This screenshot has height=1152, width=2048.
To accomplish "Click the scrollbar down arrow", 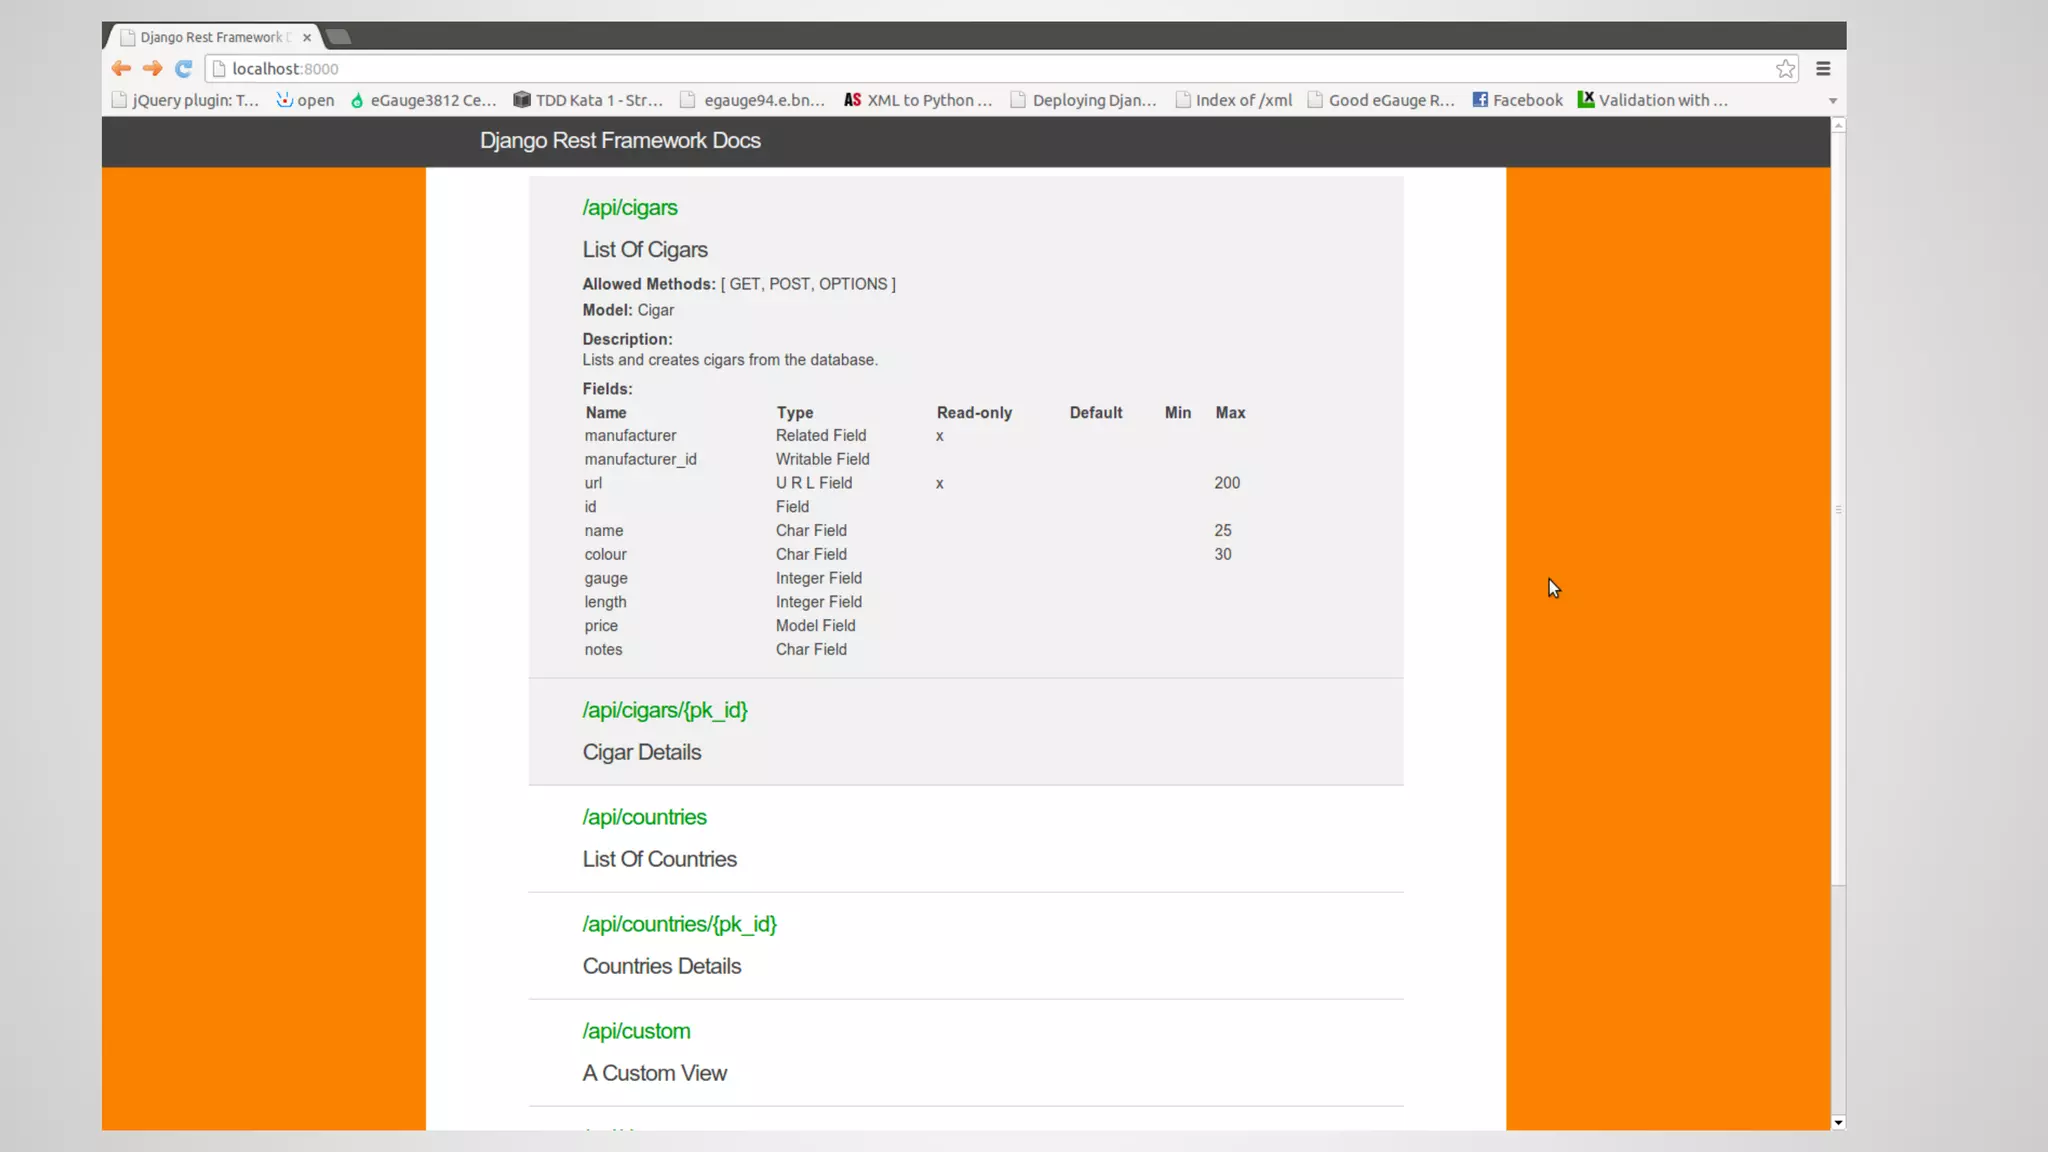I will (1838, 1123).
